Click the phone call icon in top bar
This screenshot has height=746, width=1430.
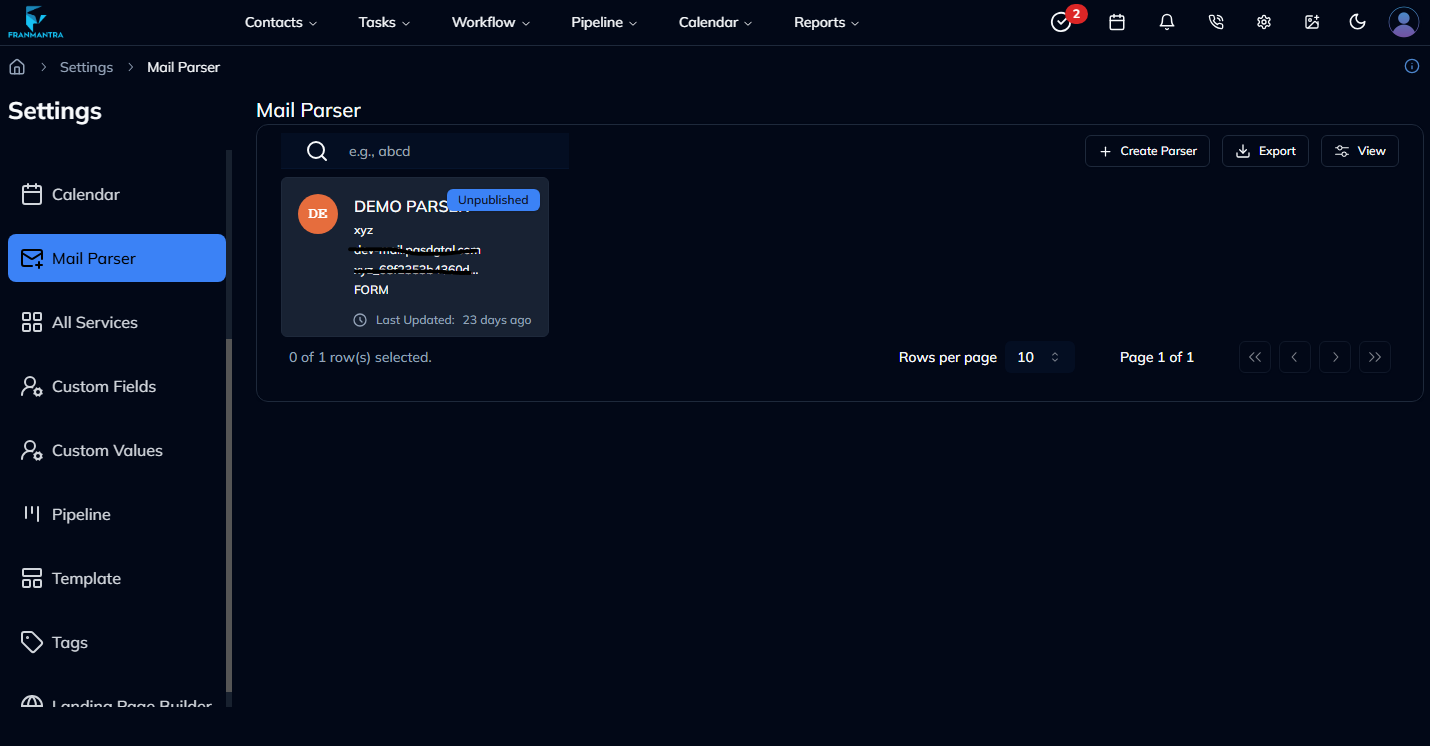pyautogui.click(x=1215, y=21)
